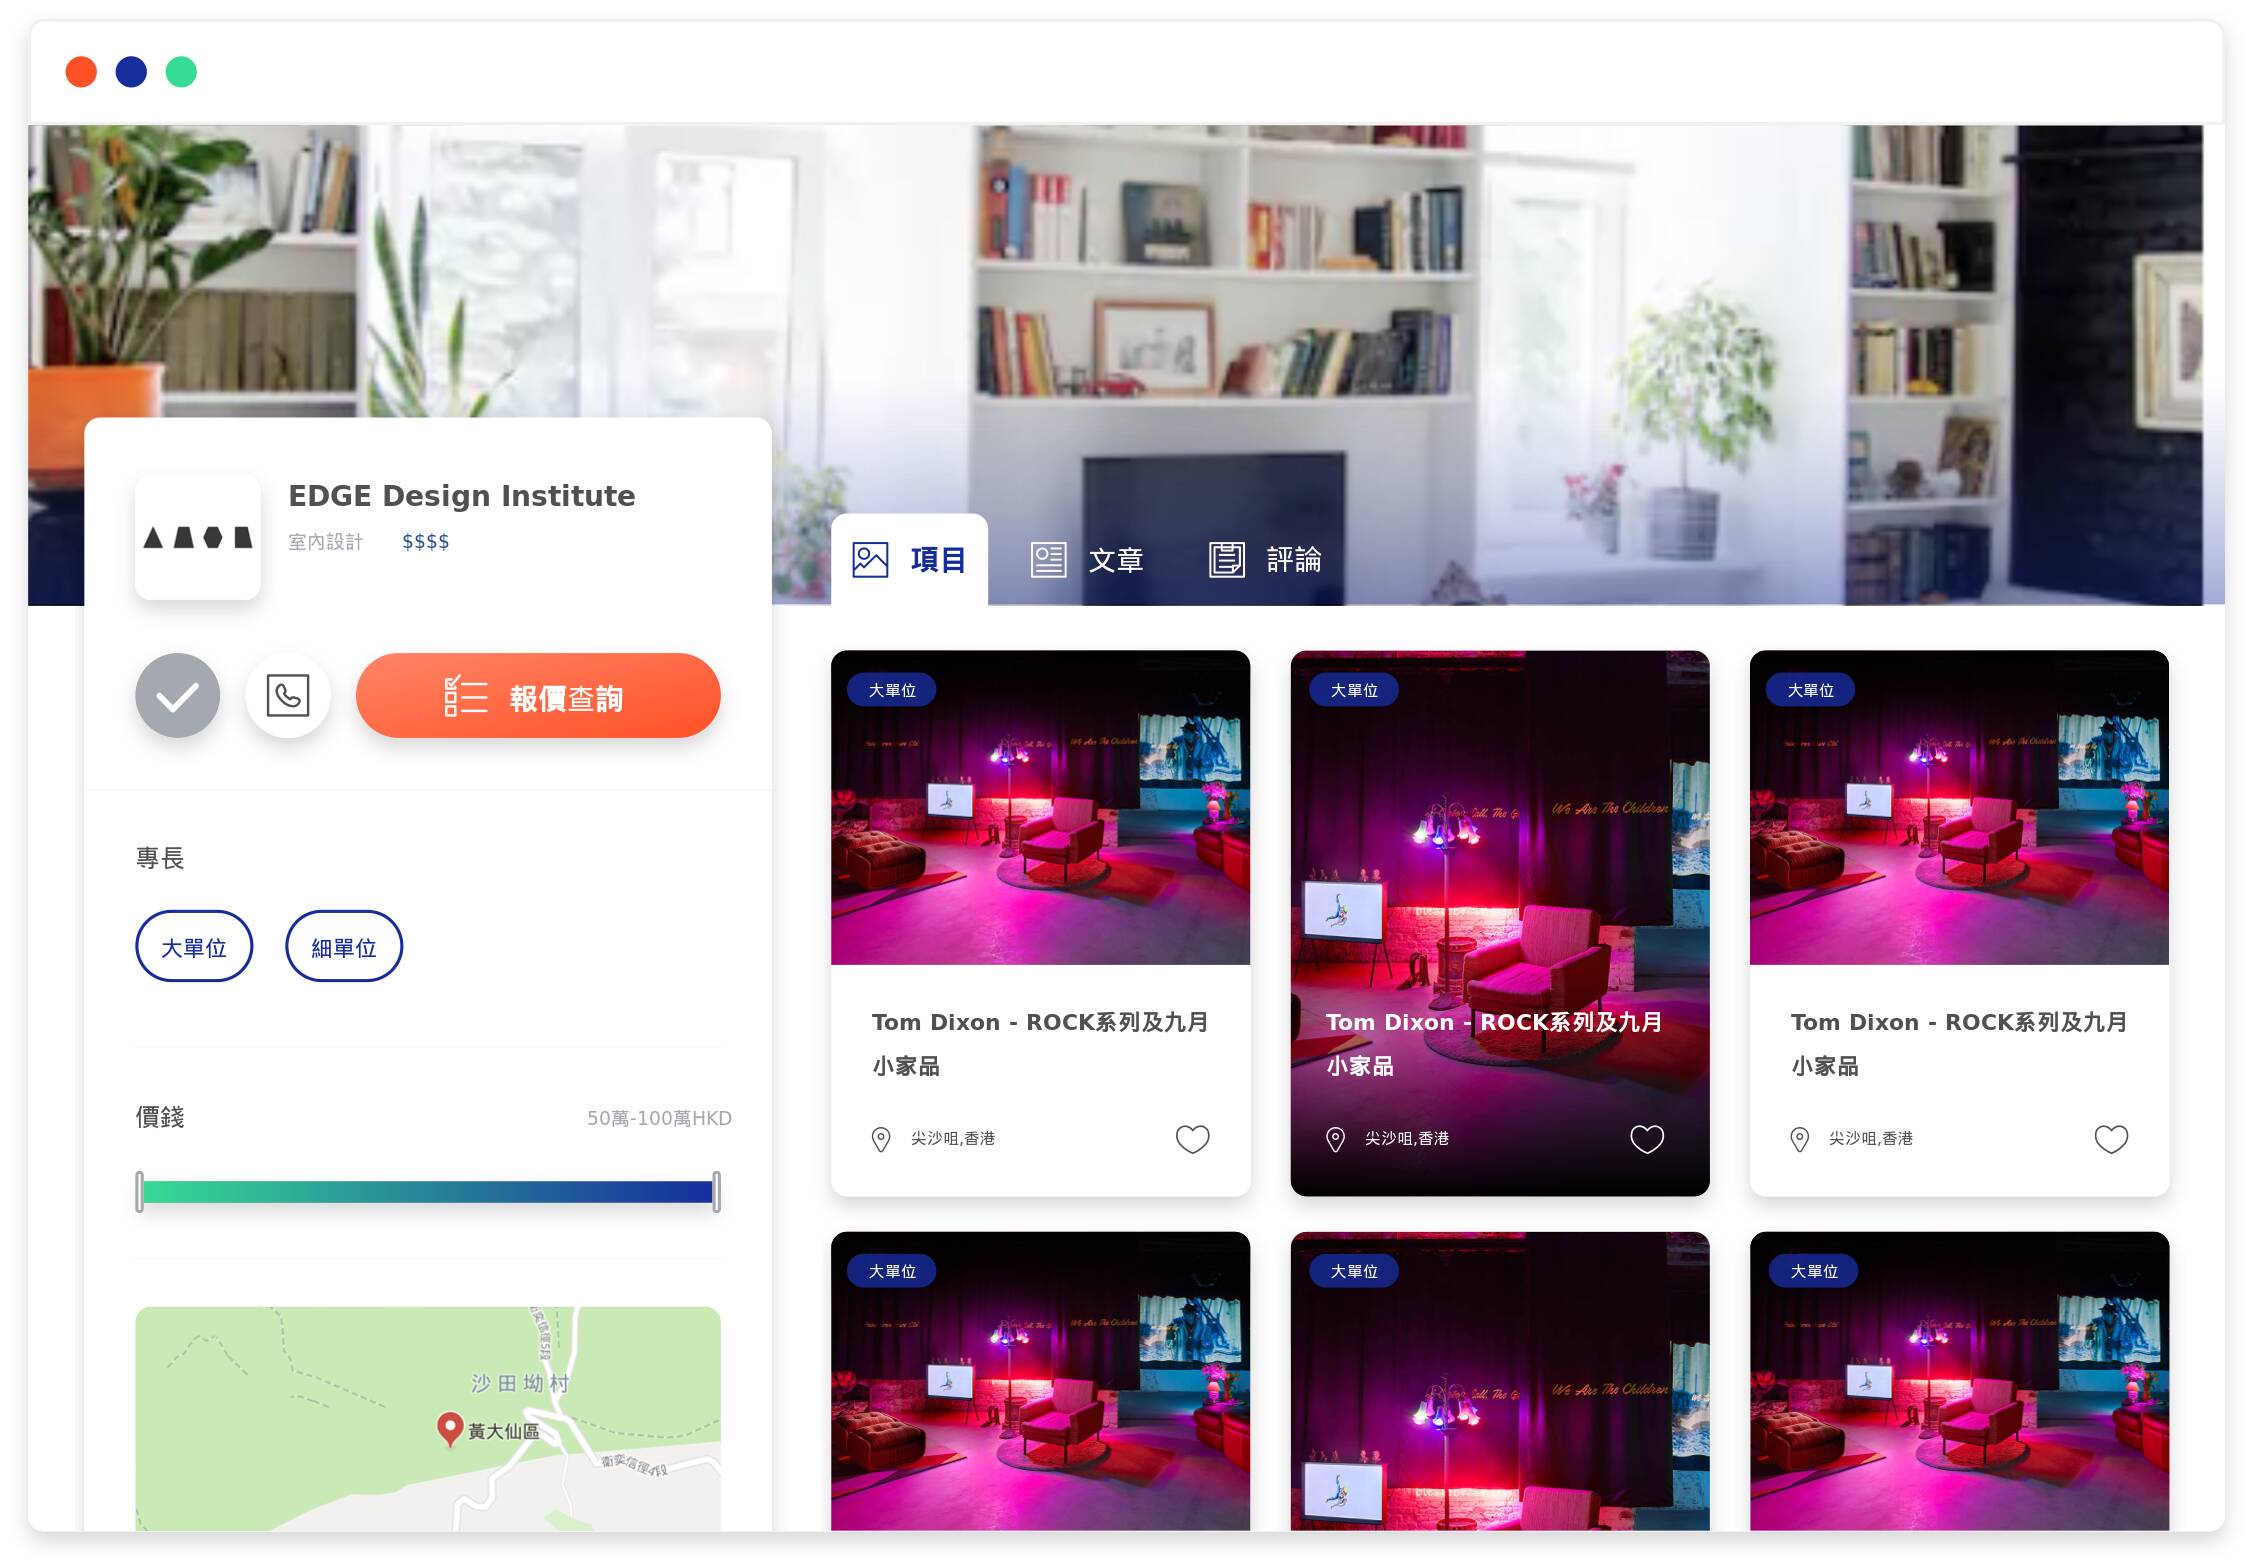Screen dimensions: 2253x1568
Task: Click the 項目 tab picture icon
Action: click(x=870, y=560)
